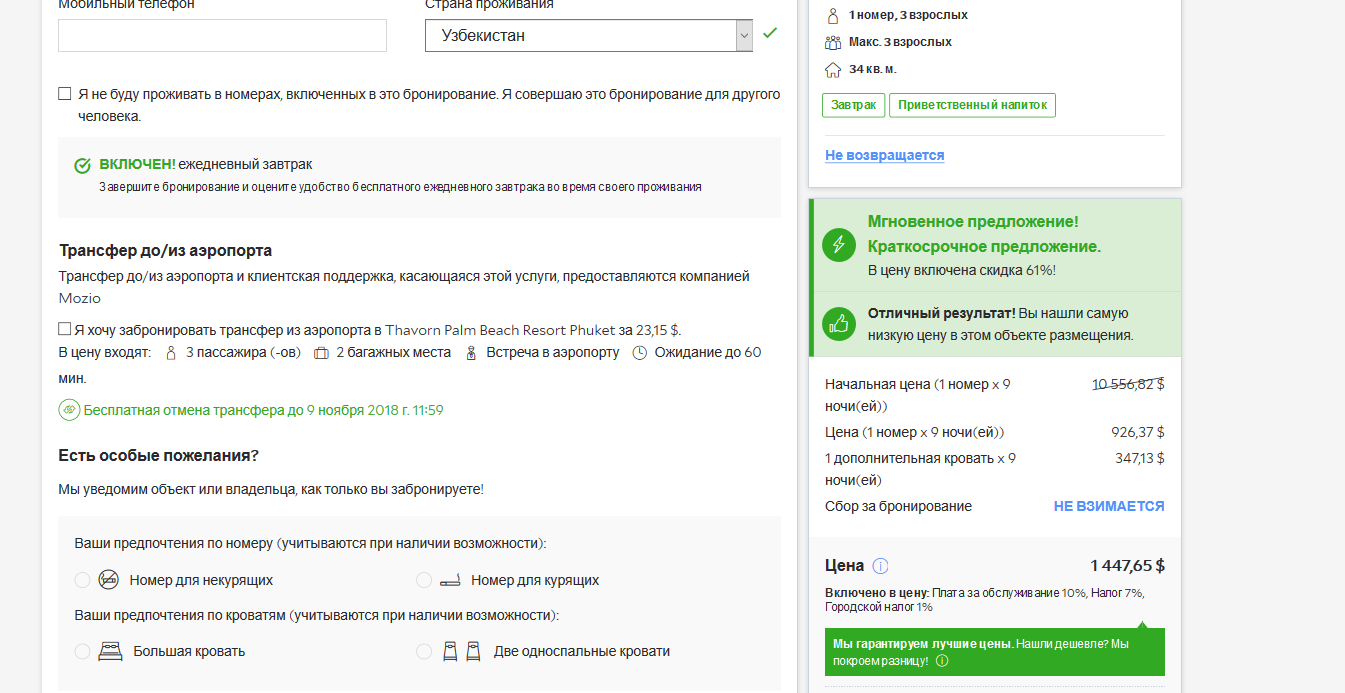Choose Две односпальные кровати radio option
This screenshot has height=693, width=1345.
pos(424,651)
